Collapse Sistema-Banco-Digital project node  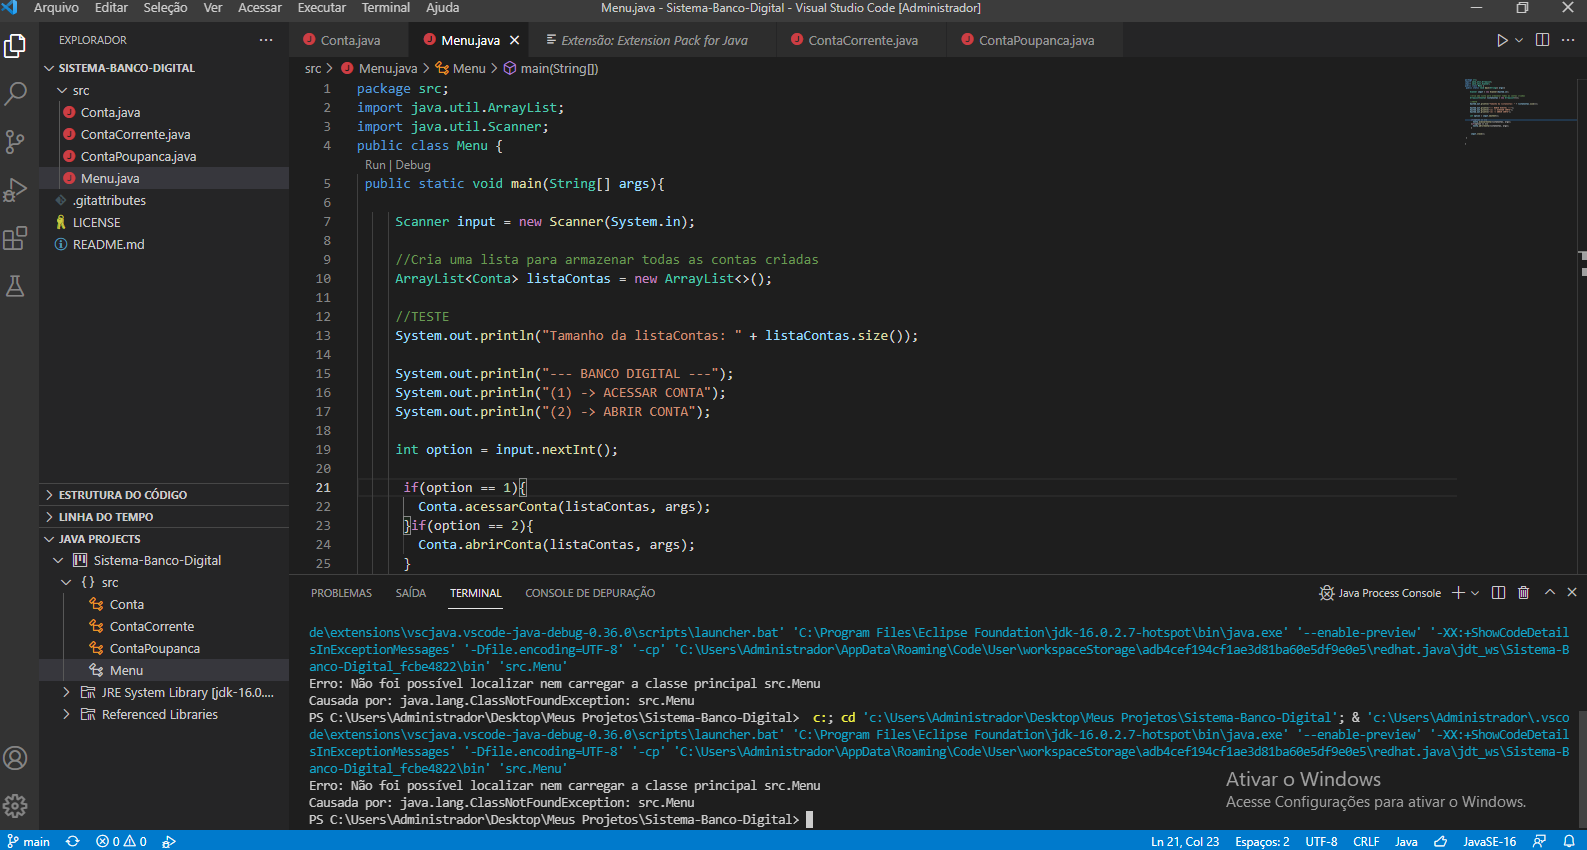58,560
